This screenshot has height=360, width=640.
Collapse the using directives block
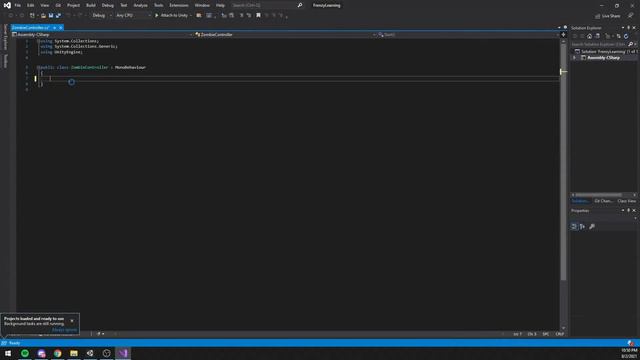[x=38, y=41]
